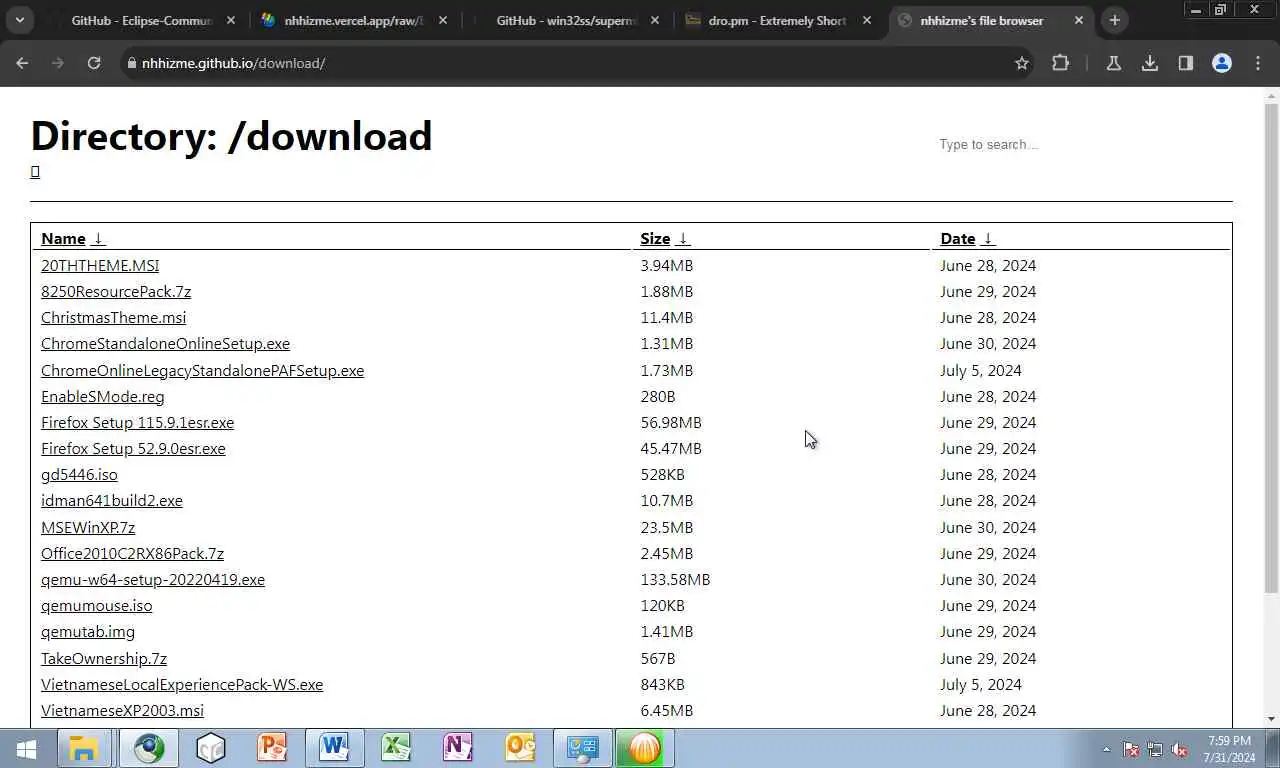The image size is (1280, 768).
Task: Download ChromeOnlineLegacyStandalonePAFSetup.exe
Action: coord(202,370)
